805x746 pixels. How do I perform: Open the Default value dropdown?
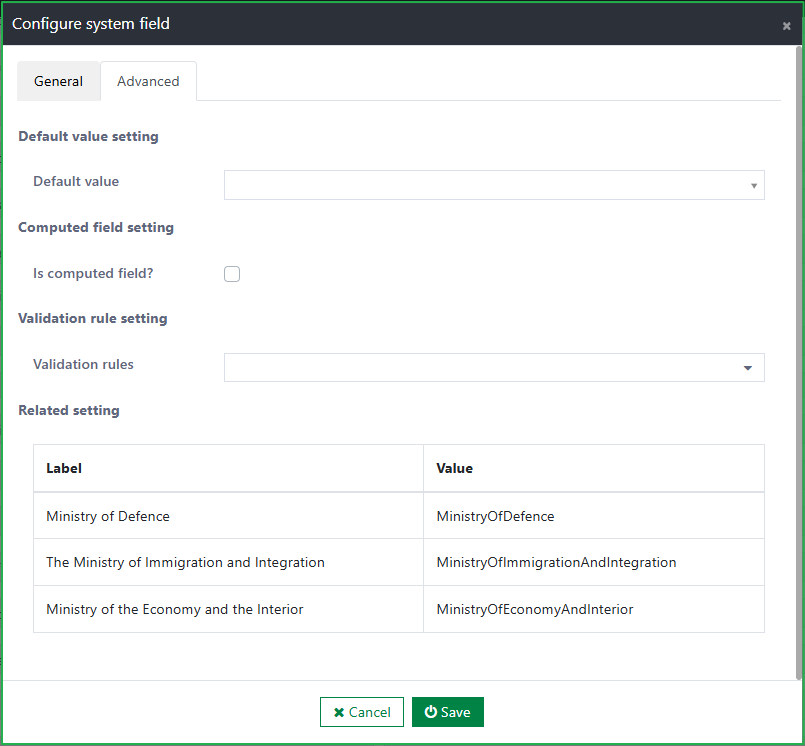[x=494, y=185]
